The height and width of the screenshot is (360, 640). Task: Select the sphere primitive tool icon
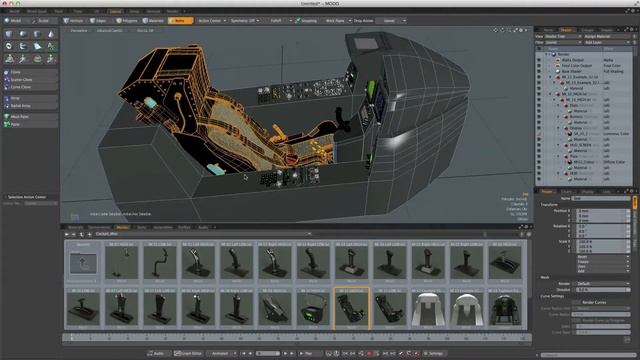point(23,34)
